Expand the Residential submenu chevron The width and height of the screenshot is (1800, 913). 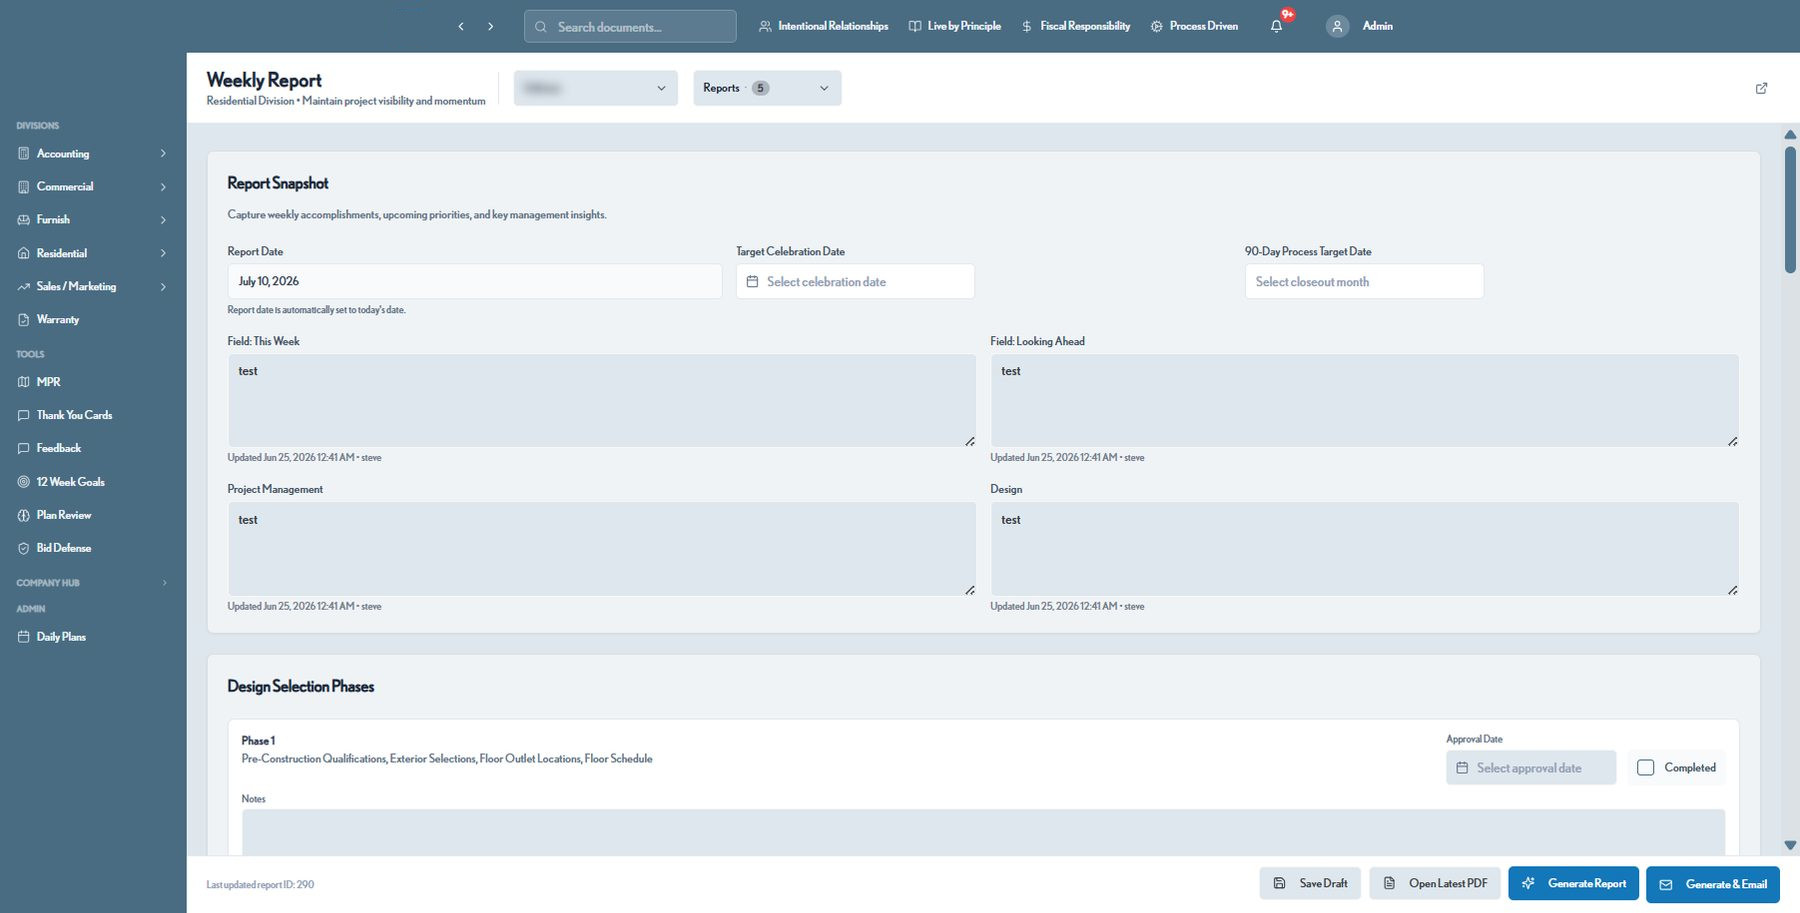163,253
